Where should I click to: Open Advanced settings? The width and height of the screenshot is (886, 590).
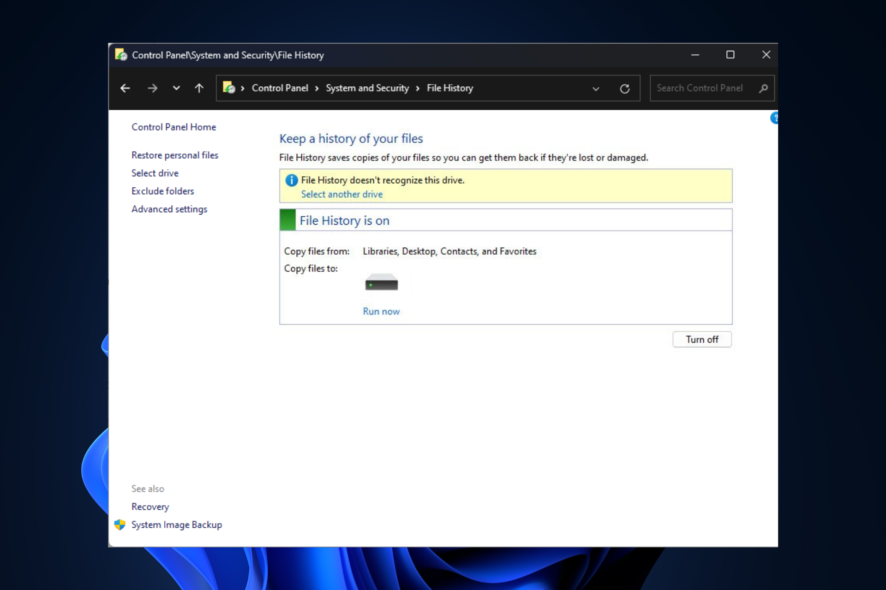[x=170, y=209]
